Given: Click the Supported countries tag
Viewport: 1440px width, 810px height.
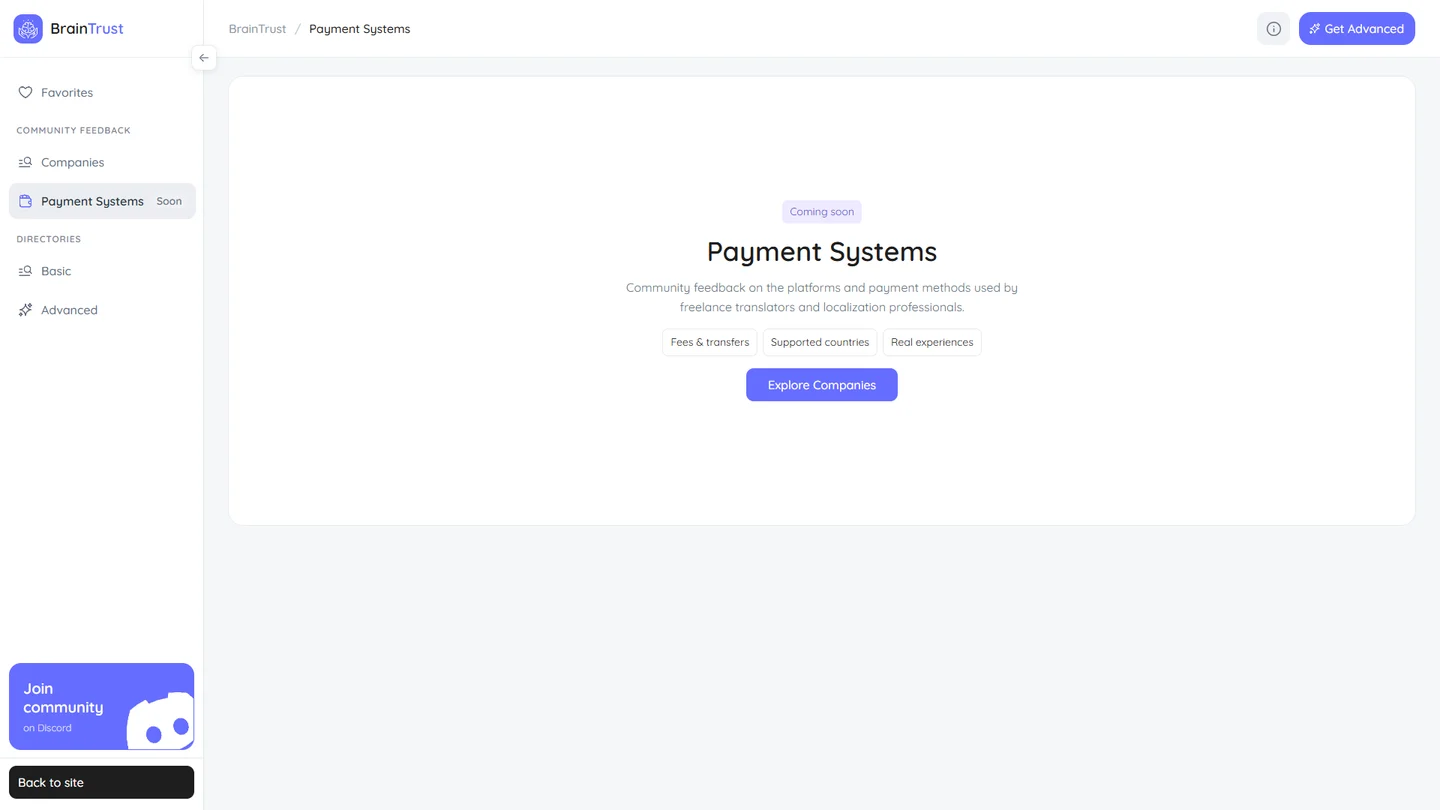Looking at the screenshot, I should pos(820,342).
